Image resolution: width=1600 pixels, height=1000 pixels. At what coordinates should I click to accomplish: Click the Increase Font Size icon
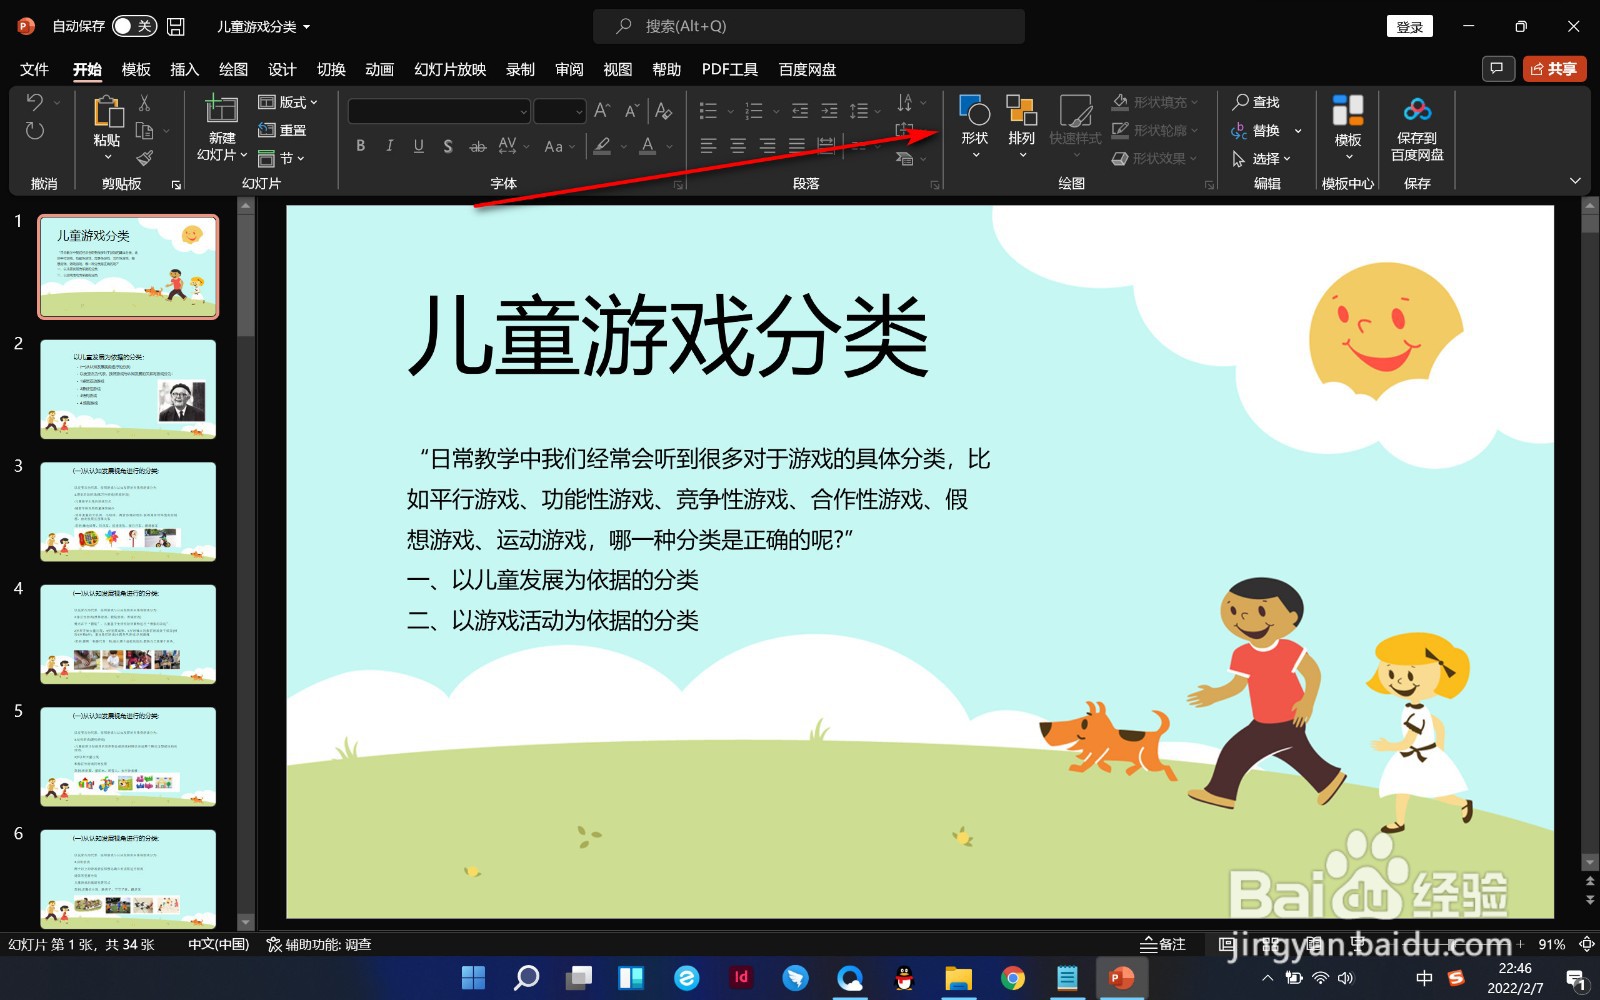(602, 110)
